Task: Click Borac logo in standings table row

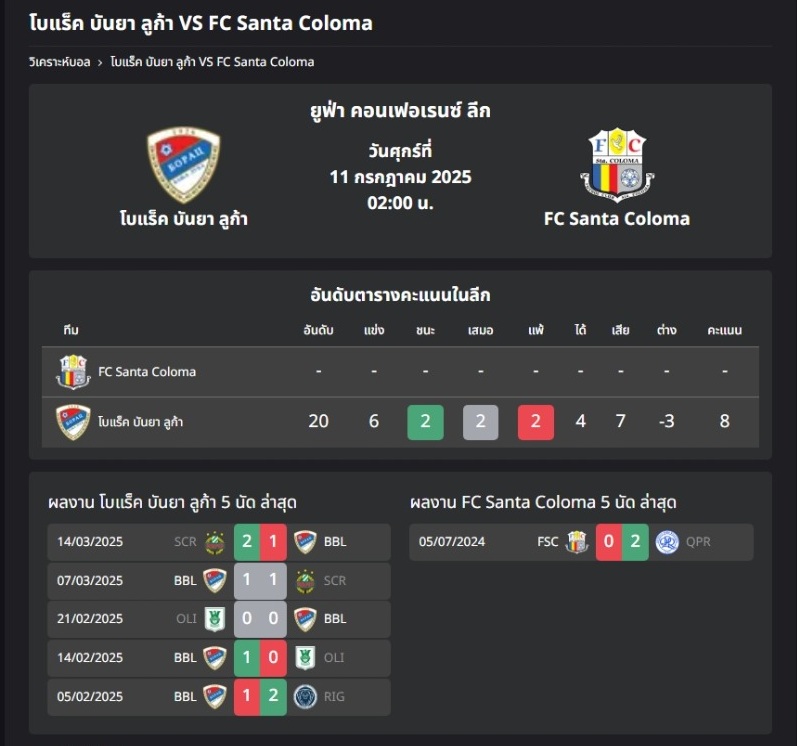Action: [x=73, y=422]
